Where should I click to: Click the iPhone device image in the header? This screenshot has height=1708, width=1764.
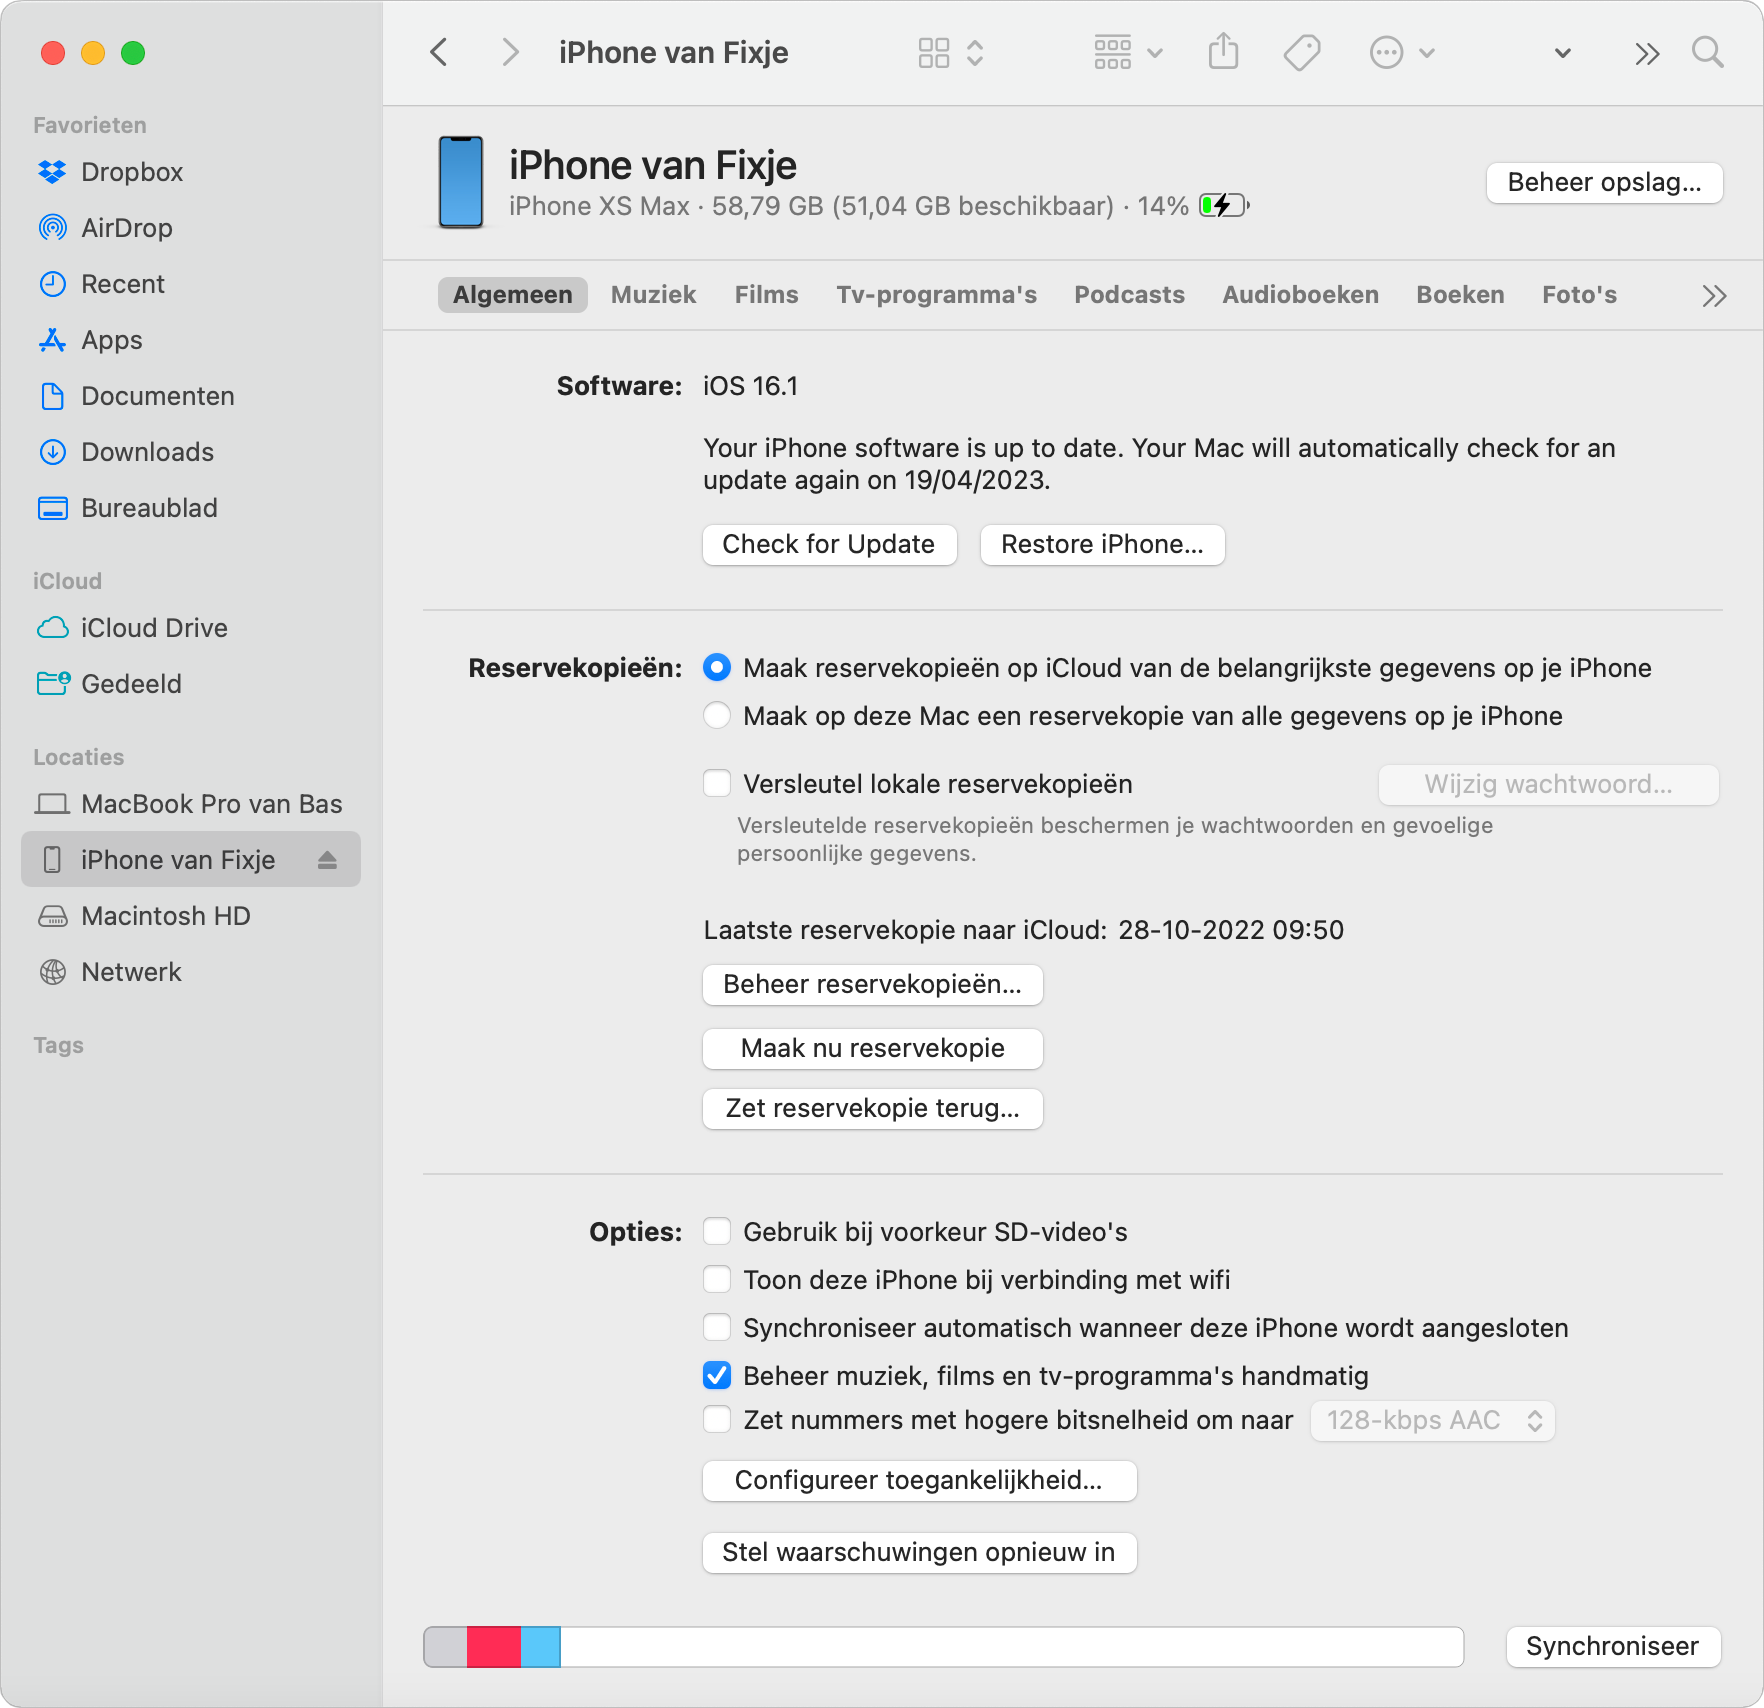(x=461, y=182)
